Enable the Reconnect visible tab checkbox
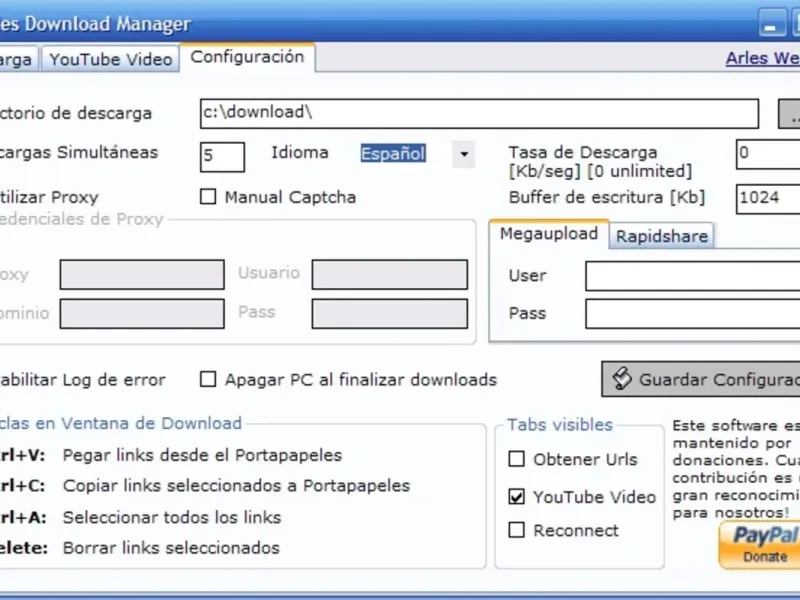The height and width of the screenshot is (600, 800). [516, 530]
